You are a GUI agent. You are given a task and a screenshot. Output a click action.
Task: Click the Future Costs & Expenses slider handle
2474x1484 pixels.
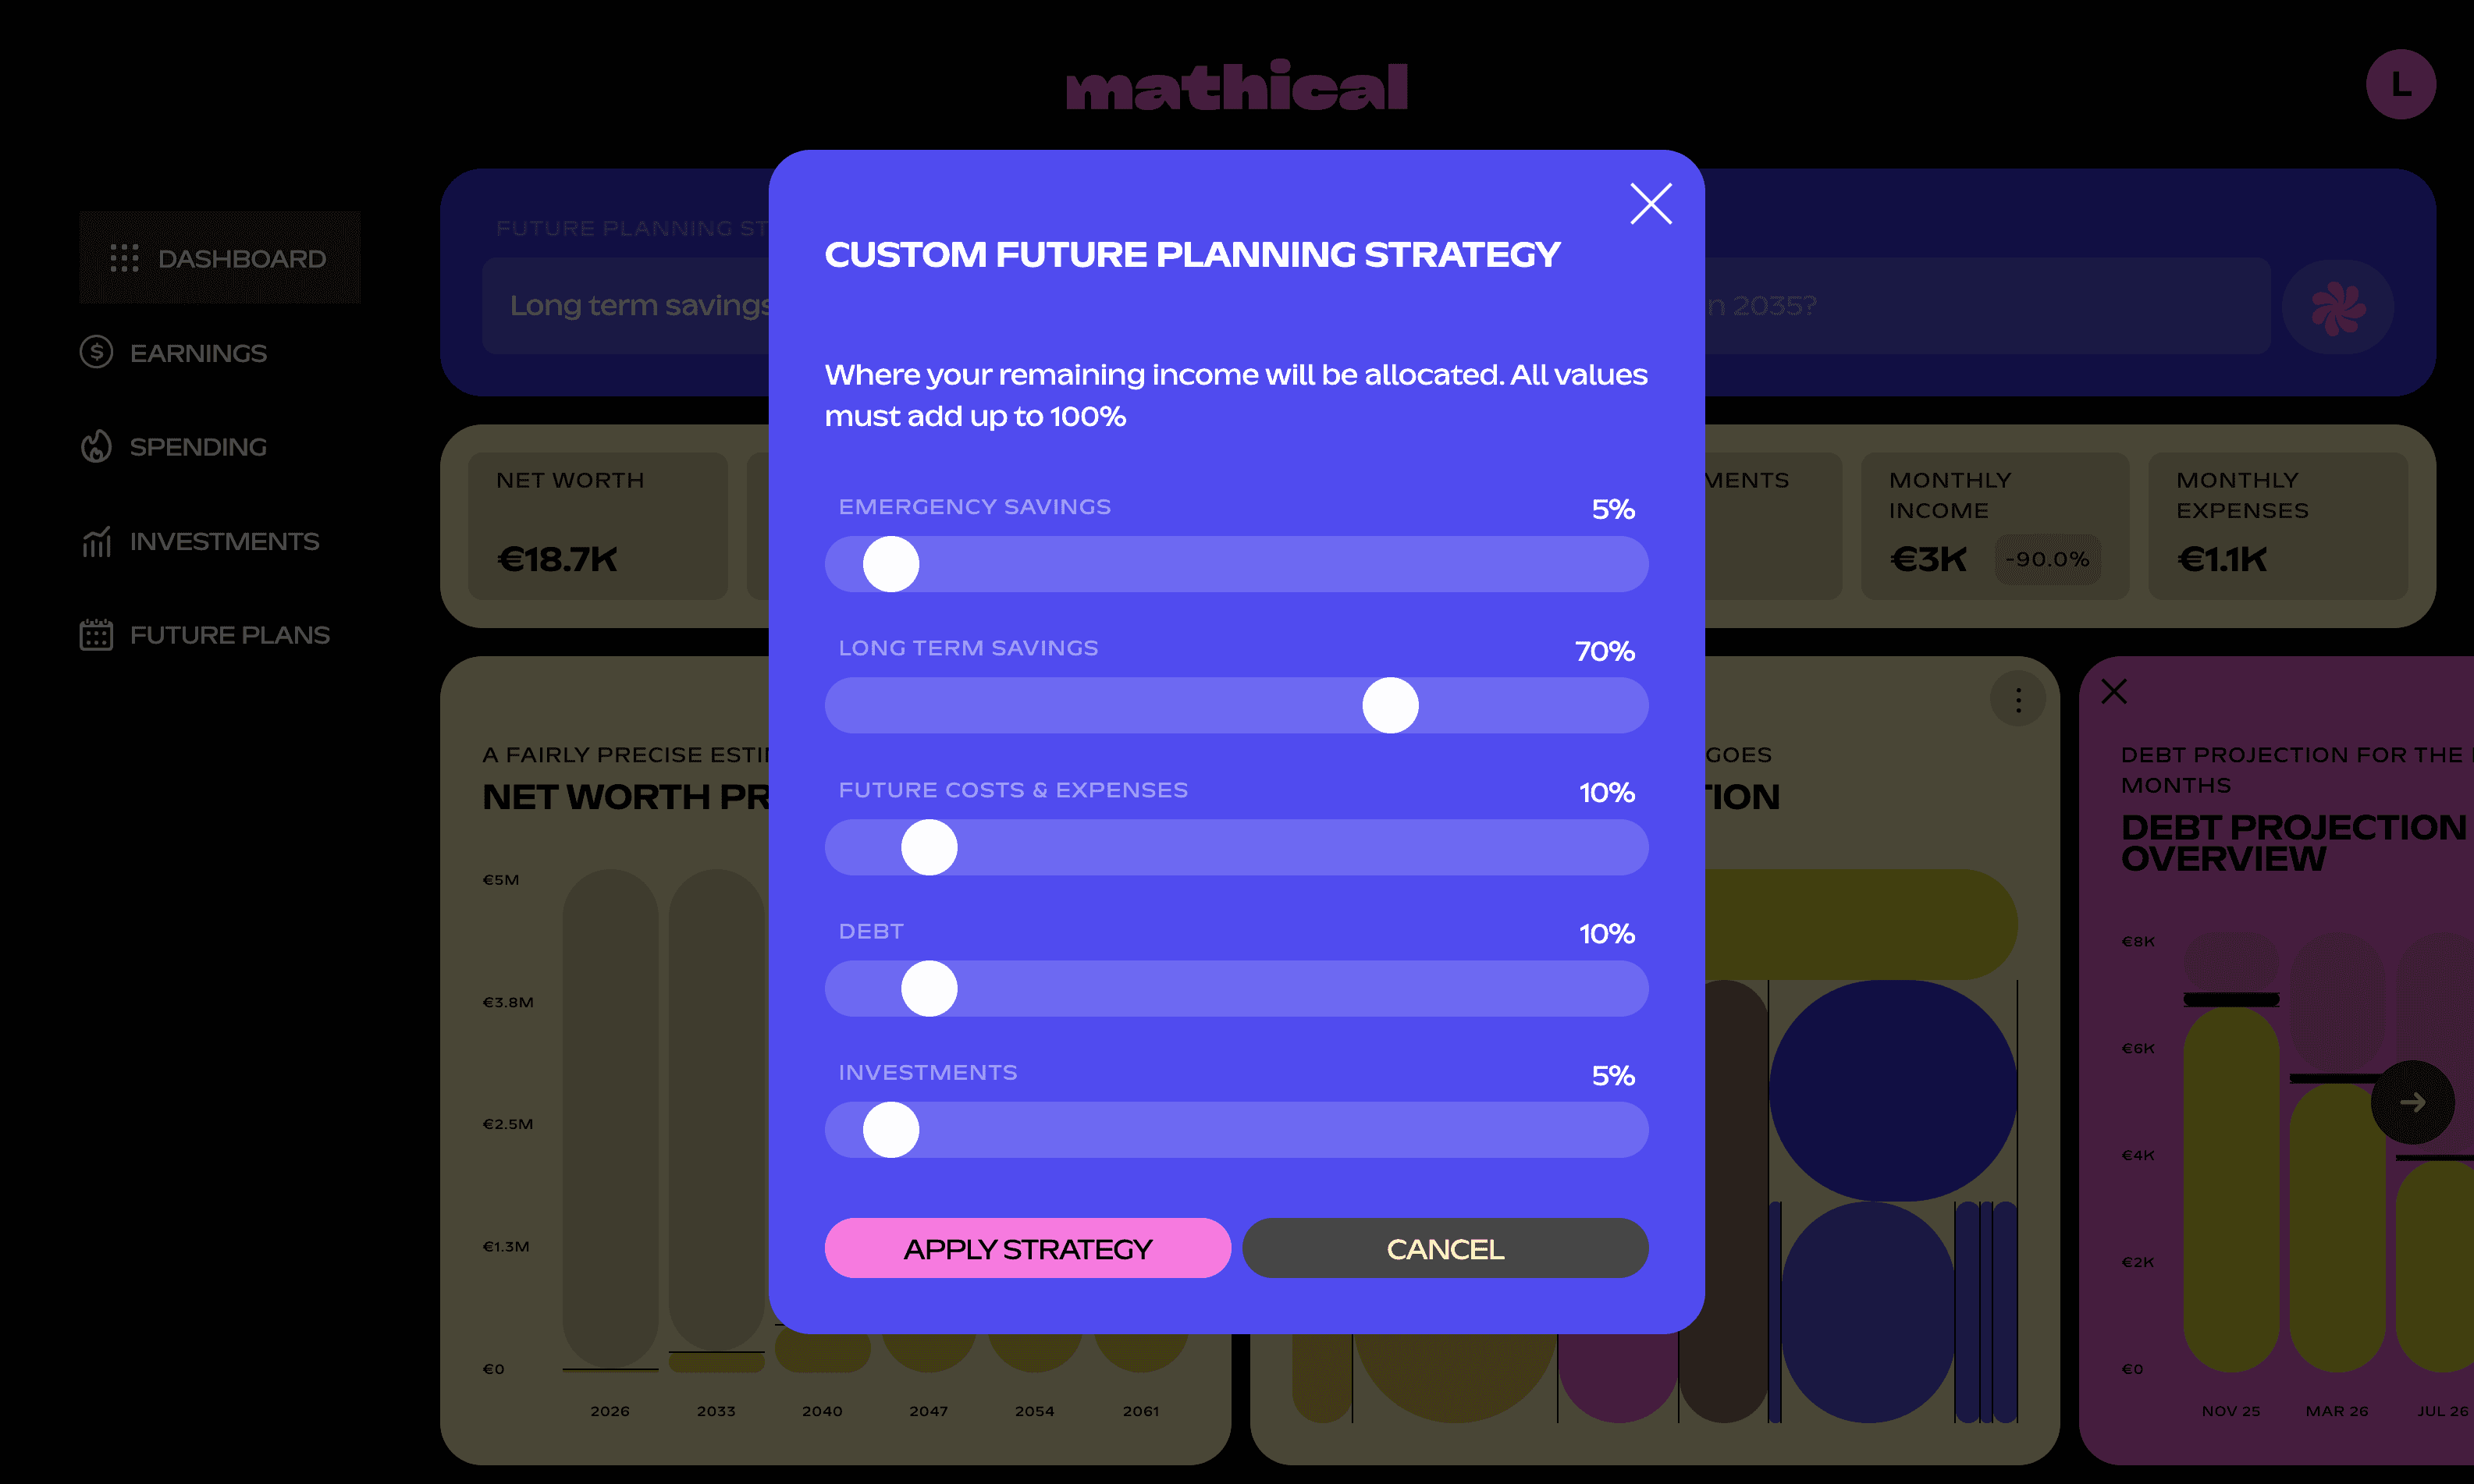(x=929, y=847)
